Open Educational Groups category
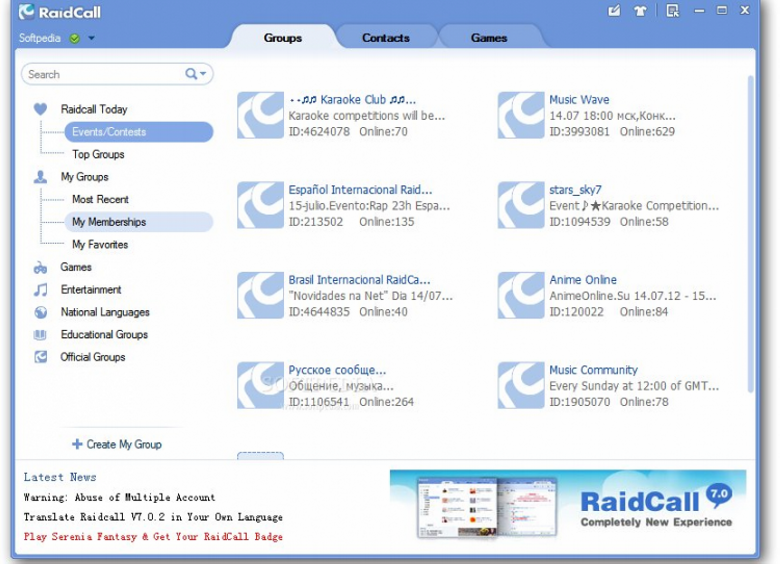The height and width of the screenshot is (564, 780). 104,335
